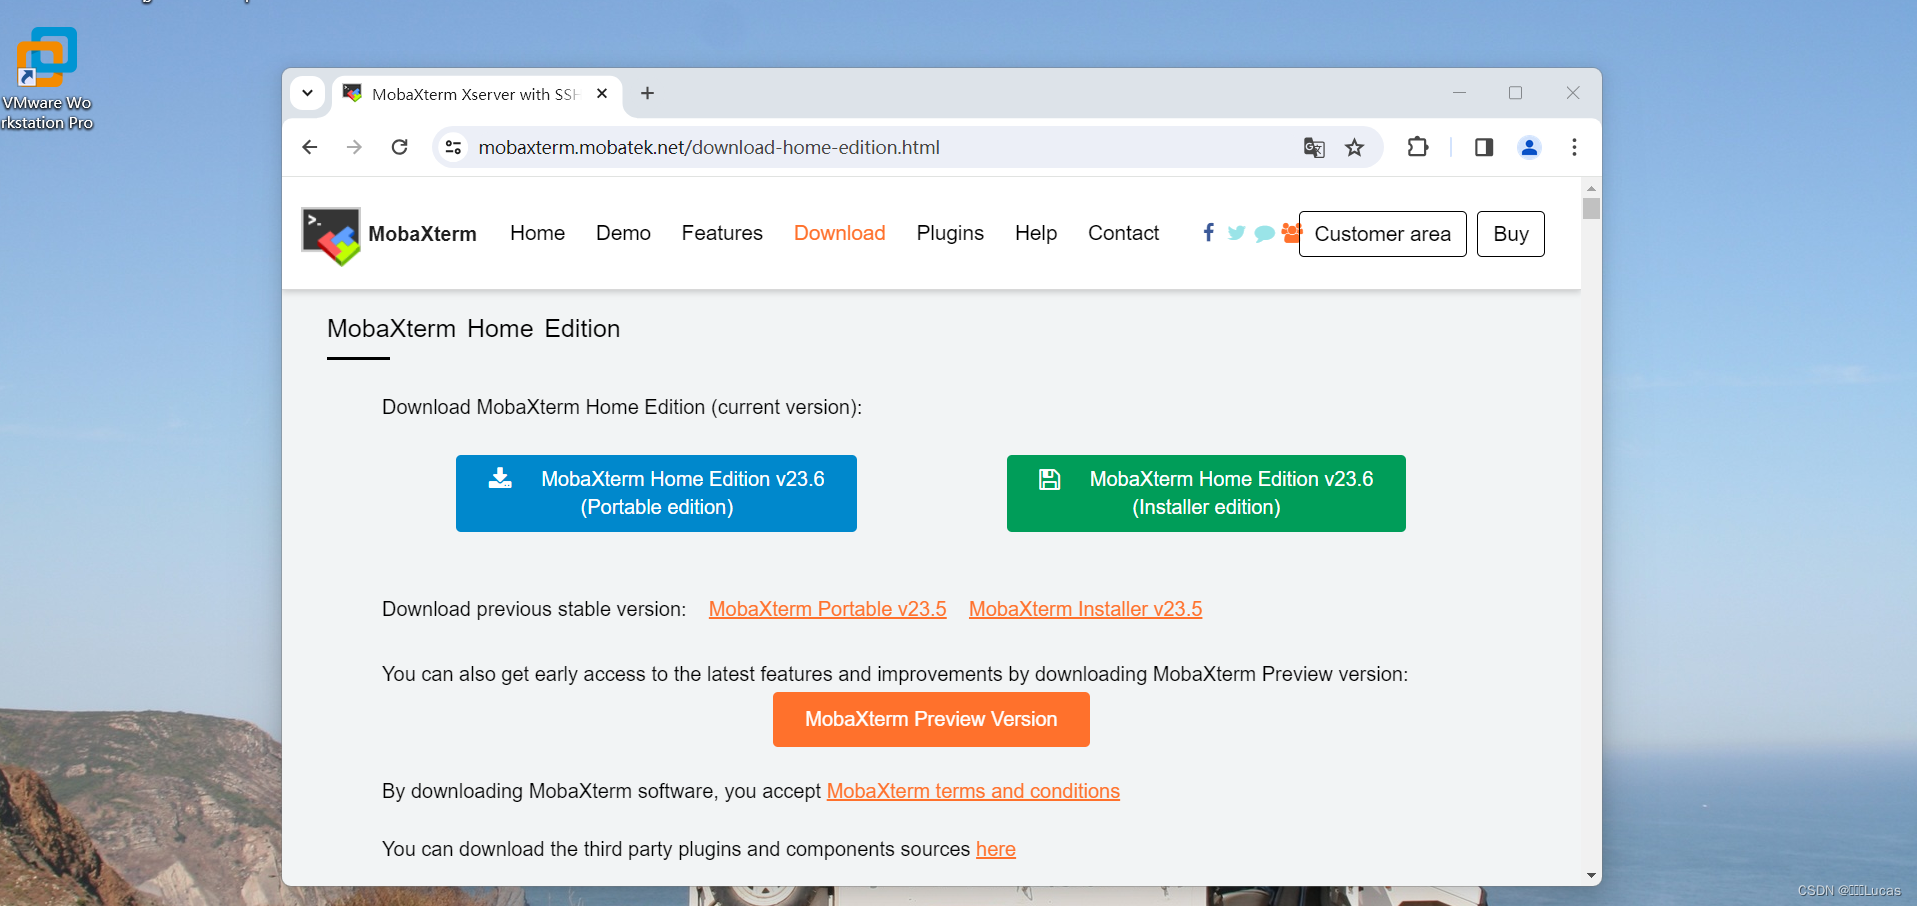The image size is (1917, 906).
Task: Open the chat bubble social icon
Action: 1264,233
